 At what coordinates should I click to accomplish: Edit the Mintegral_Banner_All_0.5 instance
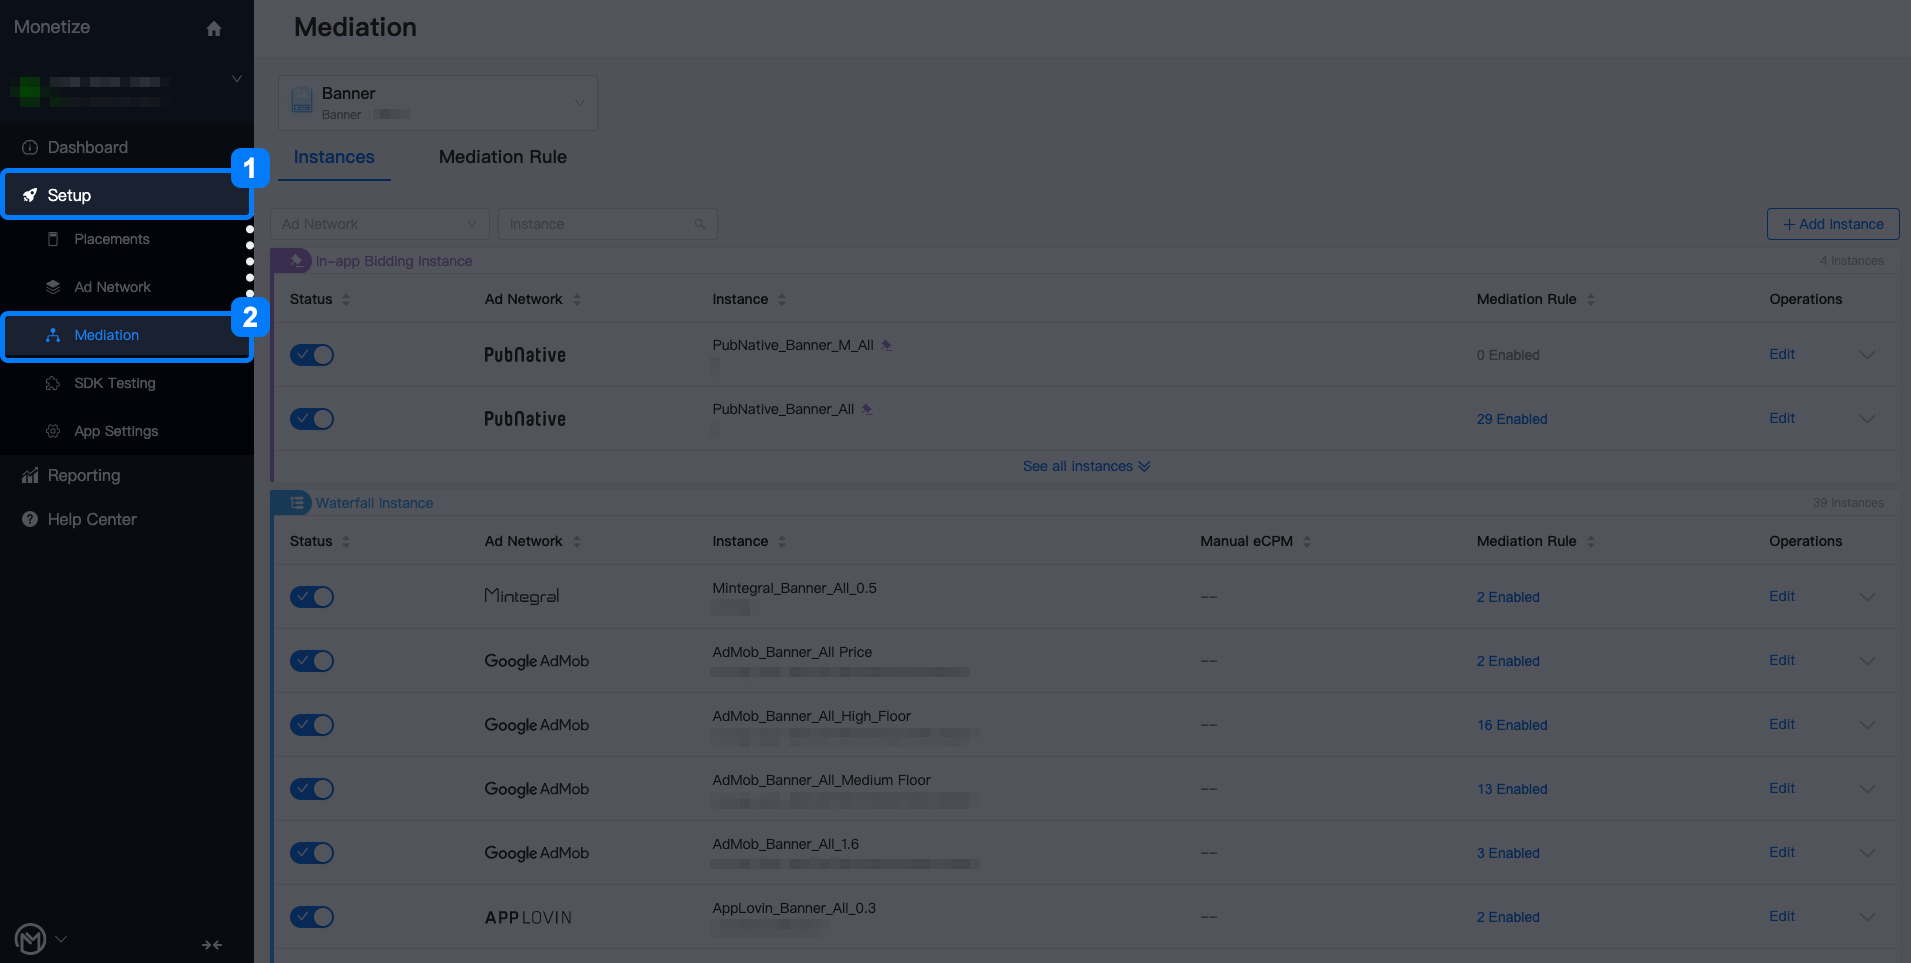1782,596
